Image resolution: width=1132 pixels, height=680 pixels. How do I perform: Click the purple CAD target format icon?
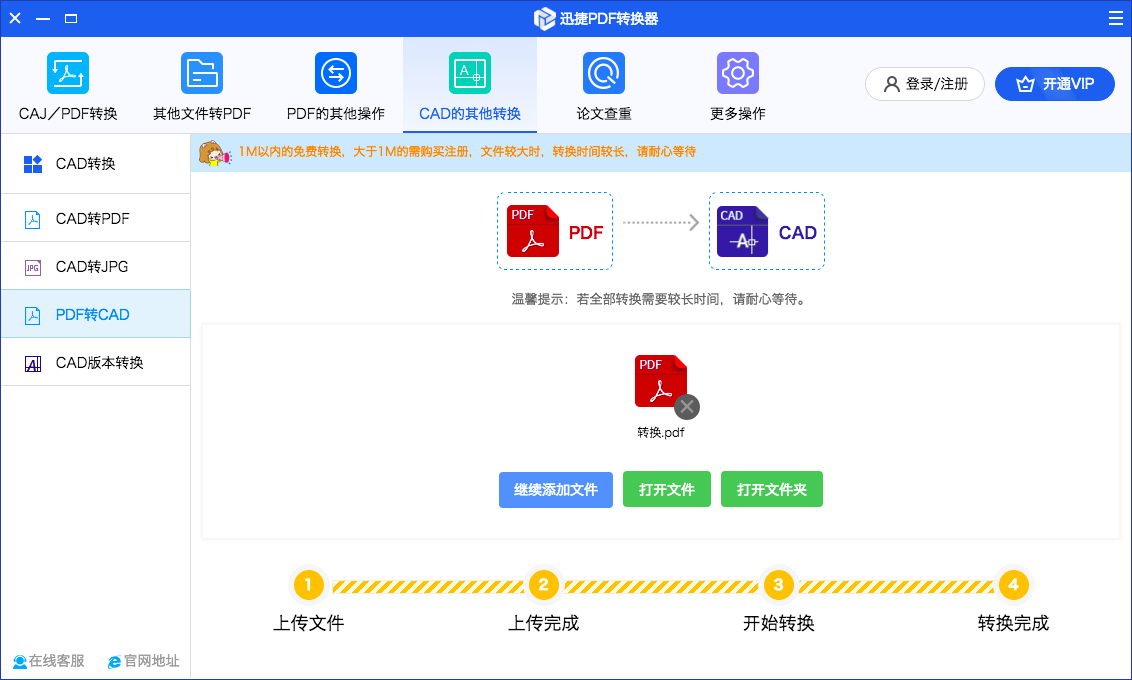coord(742,231)
